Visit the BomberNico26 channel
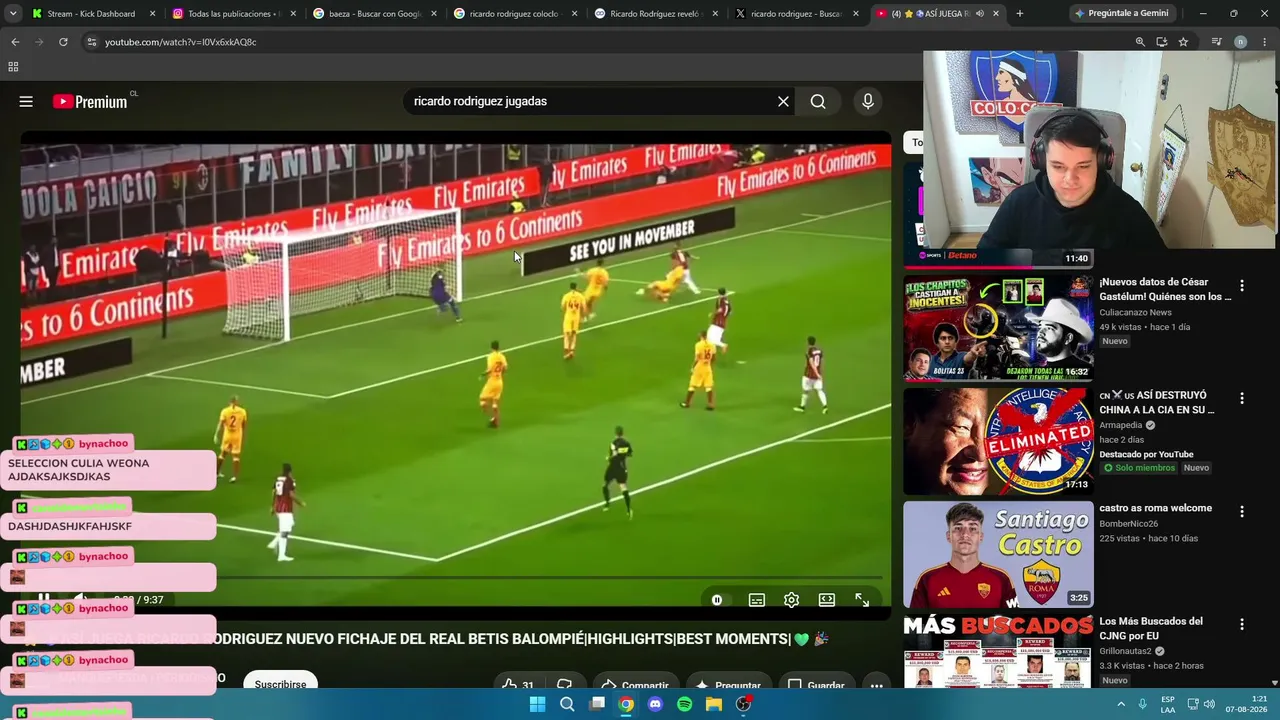The width and height of the screenshot is (1280, 720). [1128, 523]
